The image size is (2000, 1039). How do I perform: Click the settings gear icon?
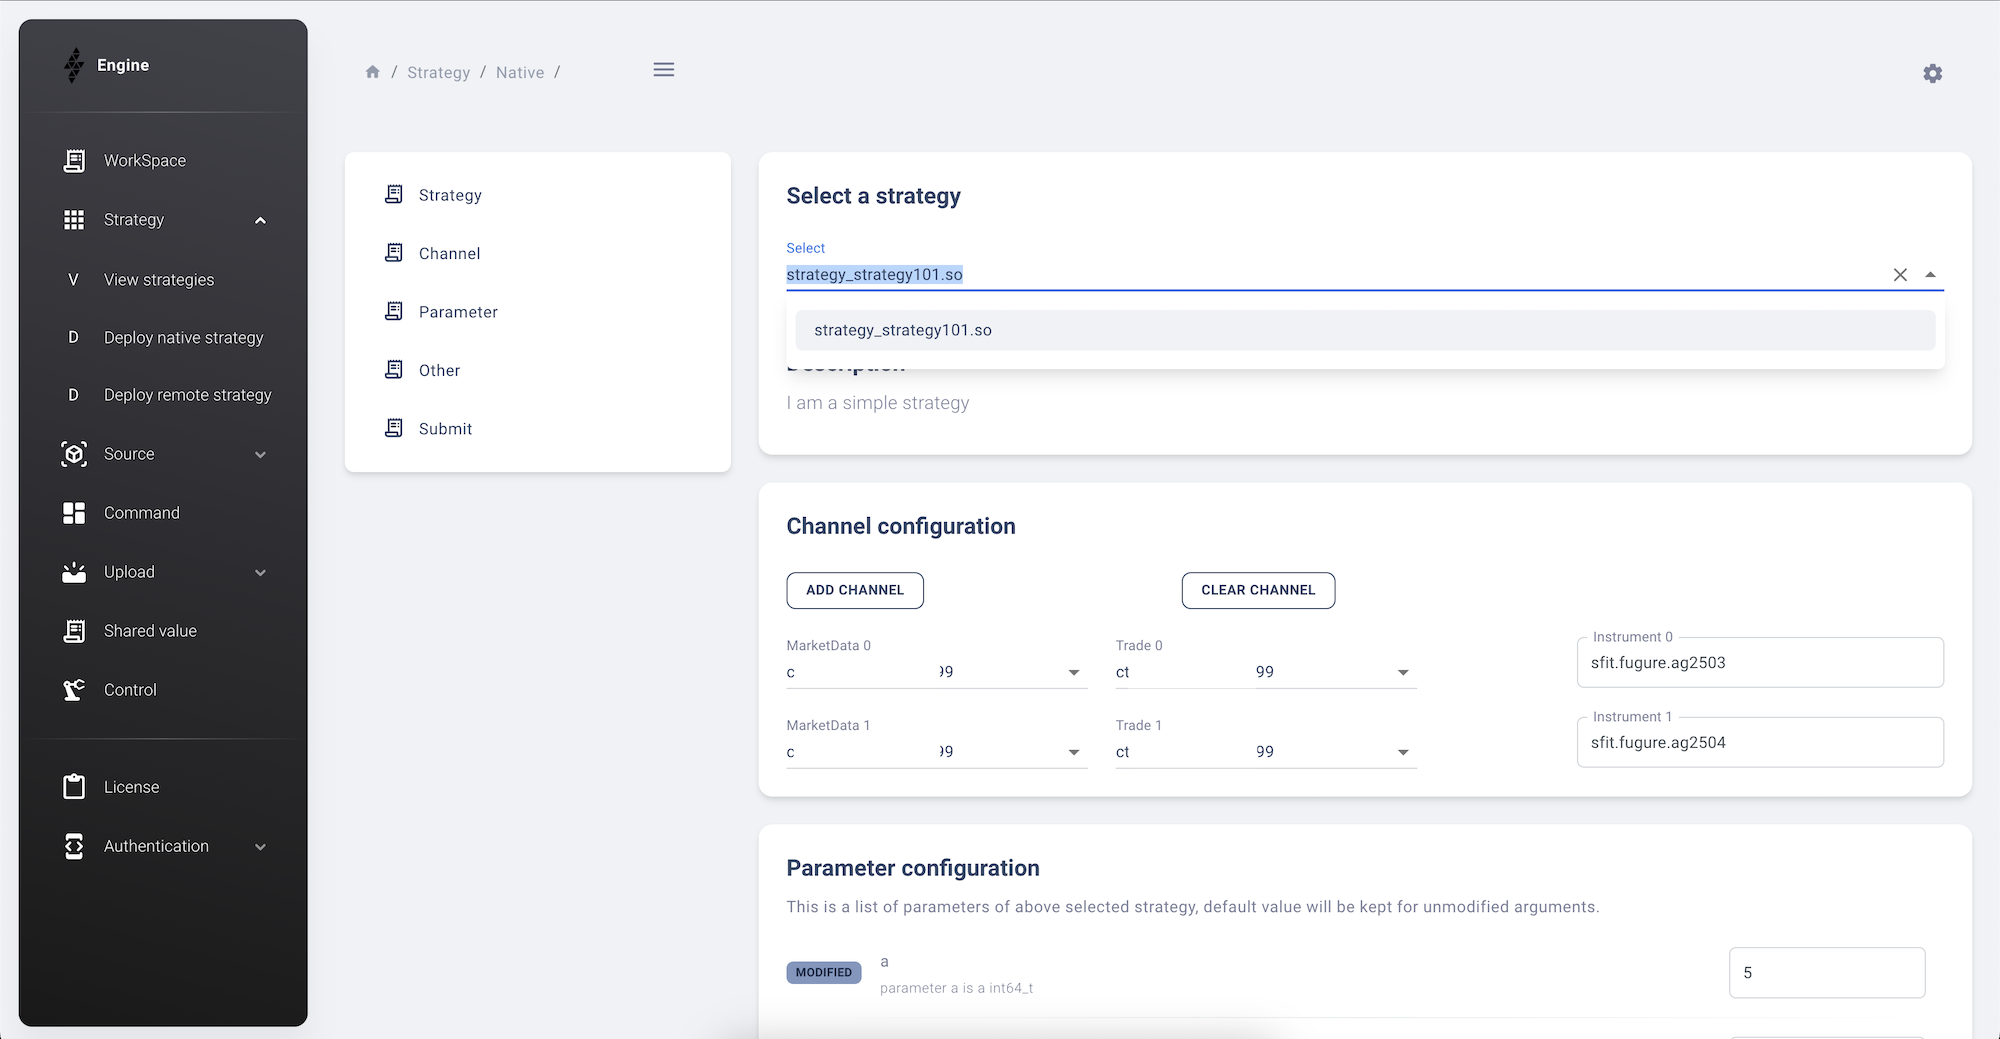pyautogui.click(x=1932, y=73)
